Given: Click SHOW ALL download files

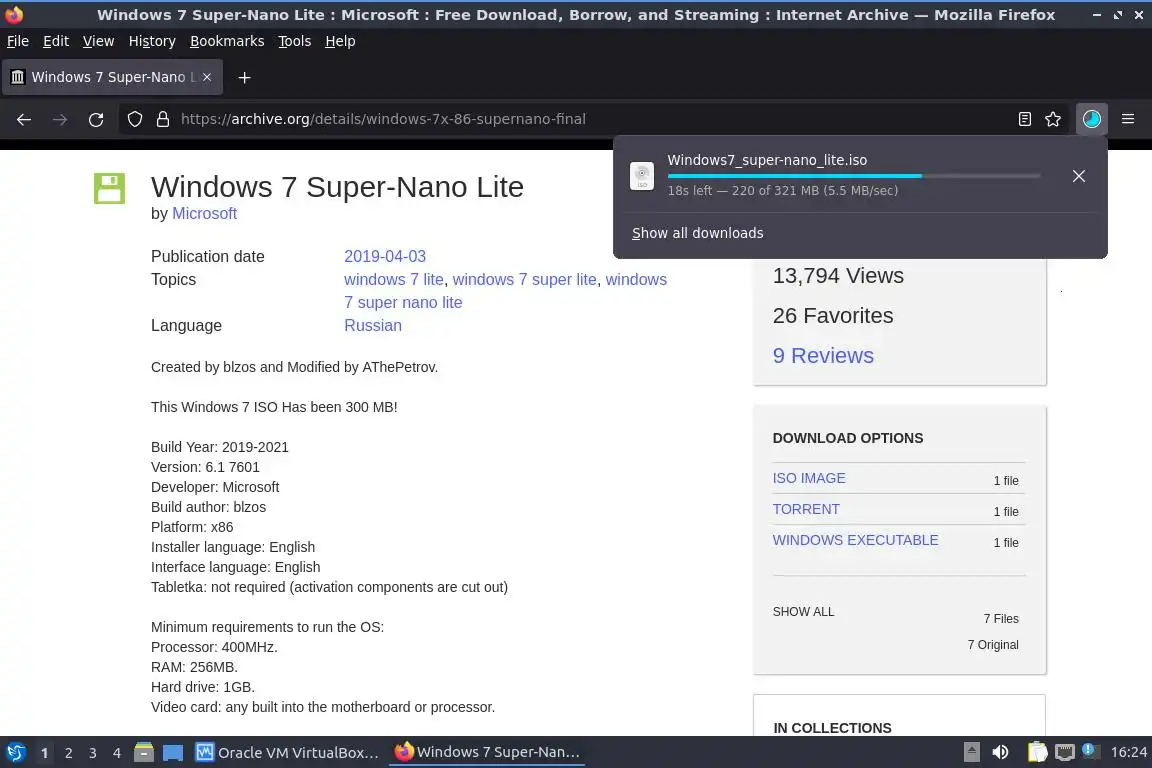Looking at the screenshot, I should 803,611.
